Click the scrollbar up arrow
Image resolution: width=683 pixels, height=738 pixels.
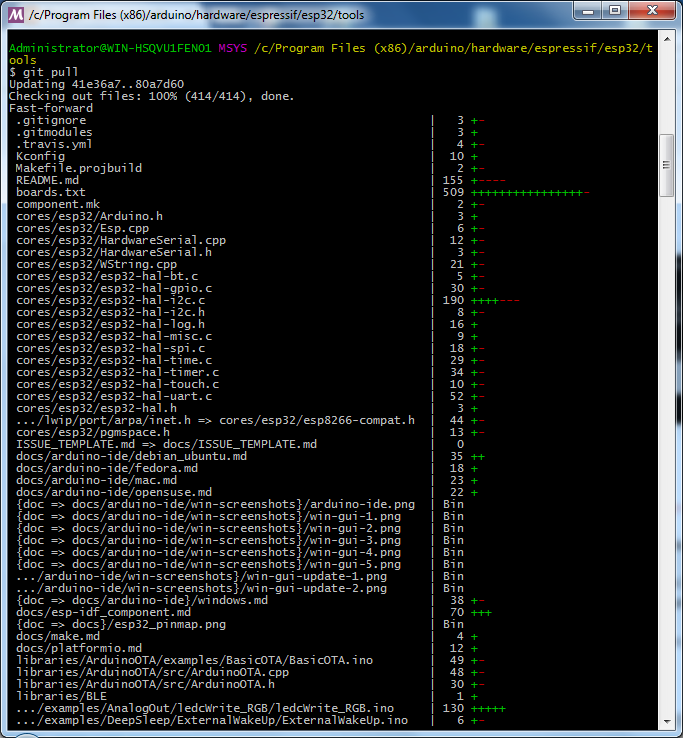click(667, 39)
